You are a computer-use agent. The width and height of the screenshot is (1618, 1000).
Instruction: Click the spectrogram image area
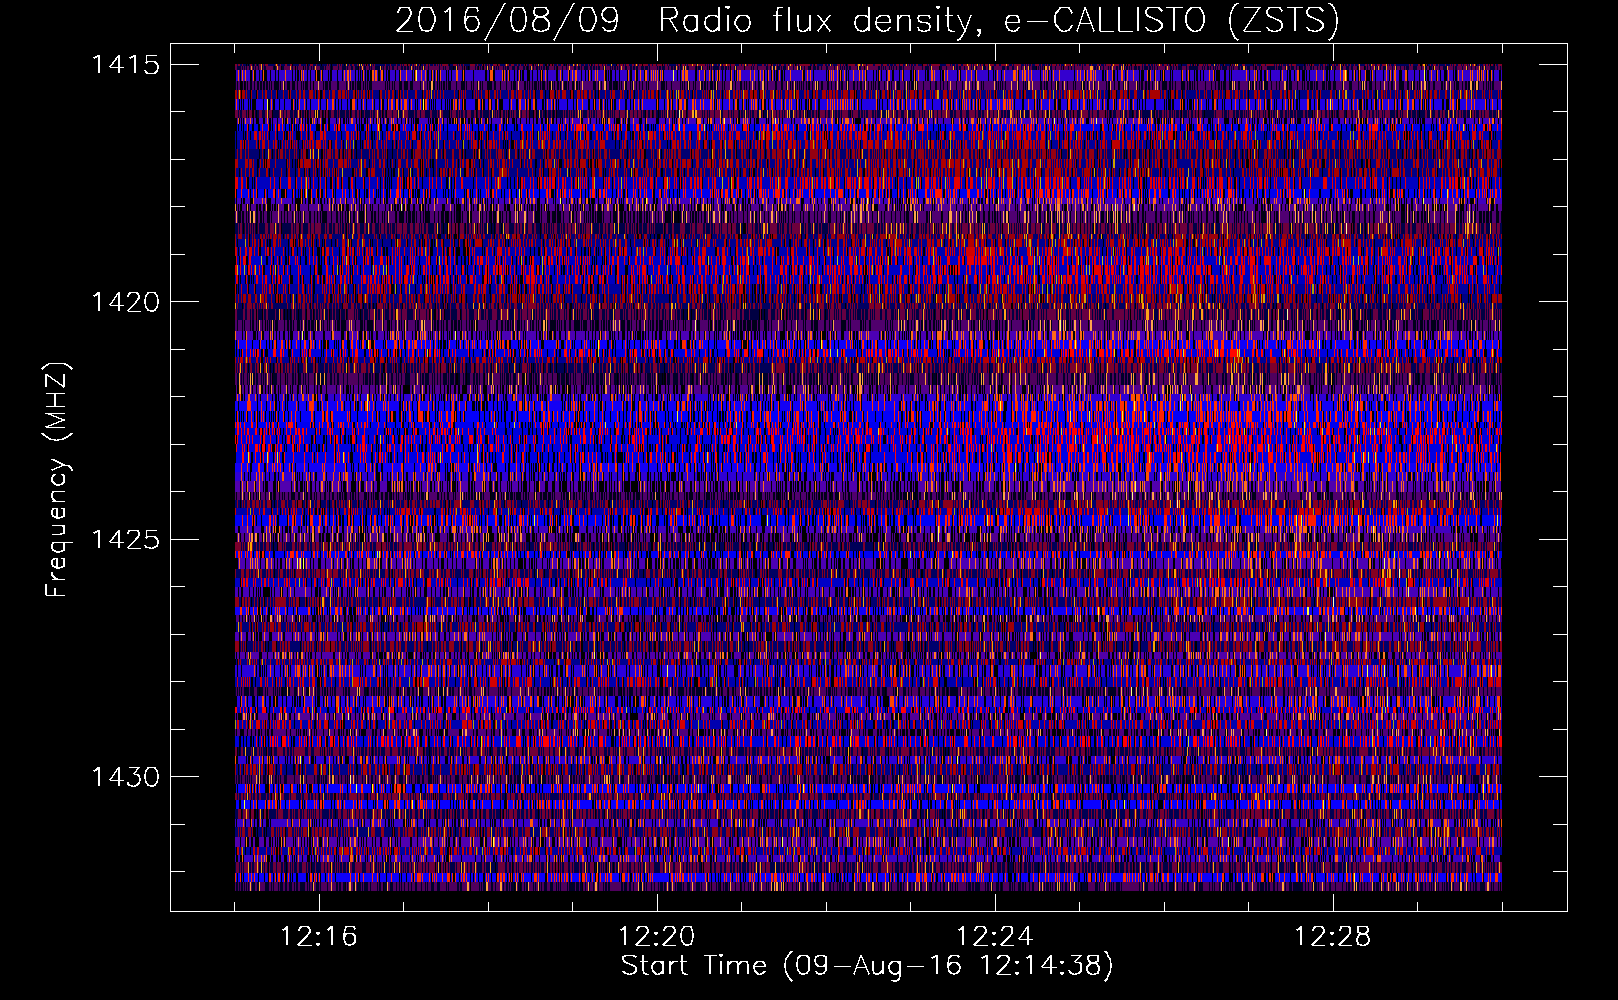[868, 477]
